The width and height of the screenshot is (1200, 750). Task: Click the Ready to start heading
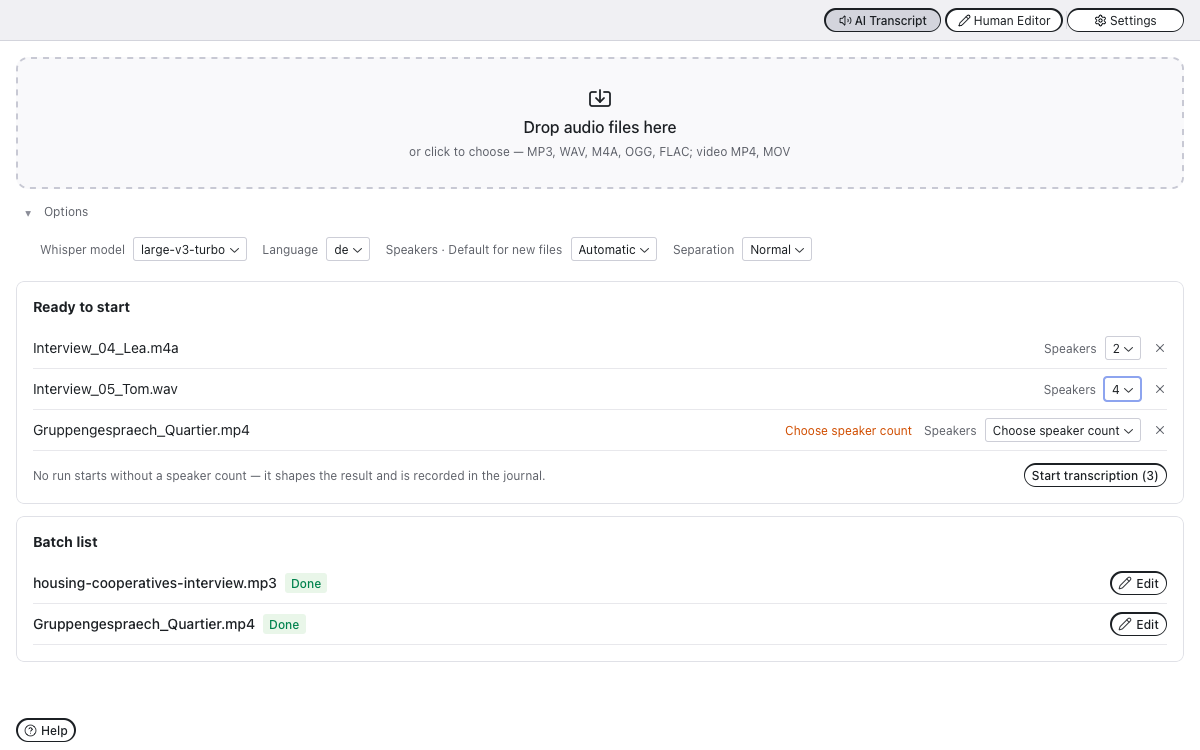click(82, 307)
